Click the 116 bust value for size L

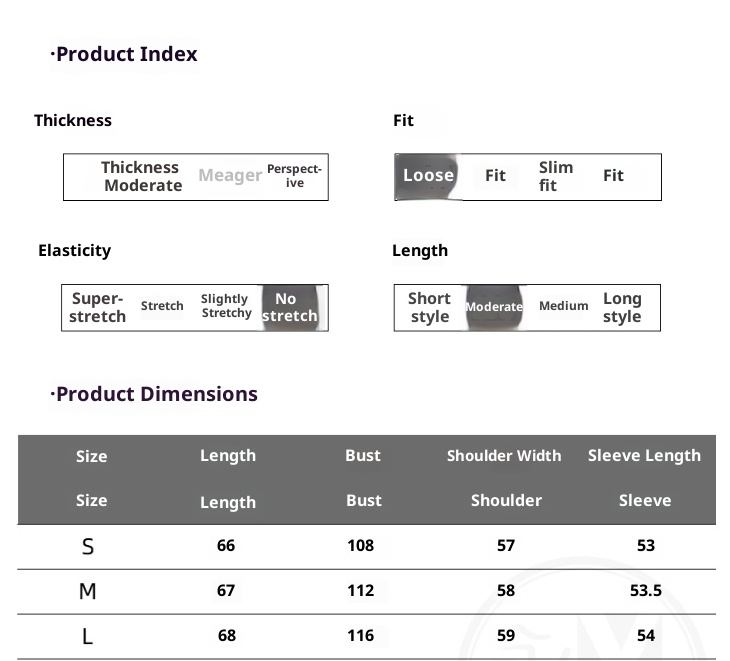[360, 635]
